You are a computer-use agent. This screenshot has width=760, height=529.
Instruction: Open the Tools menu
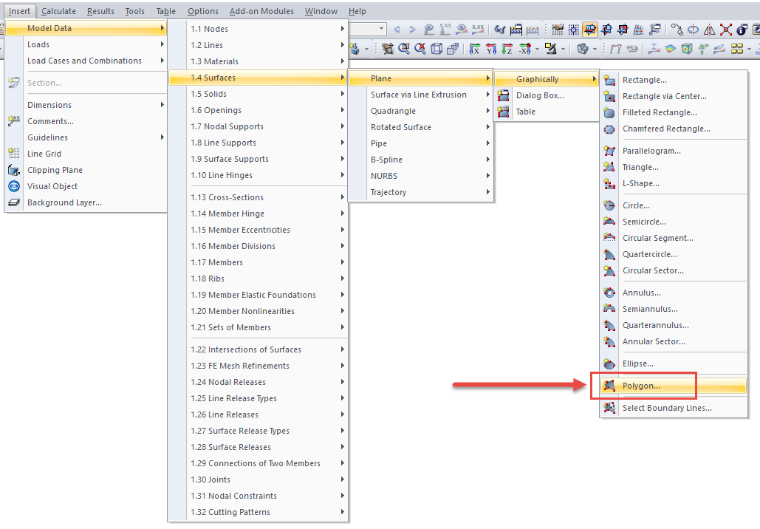pyautogui.click(x=135, y=11)
